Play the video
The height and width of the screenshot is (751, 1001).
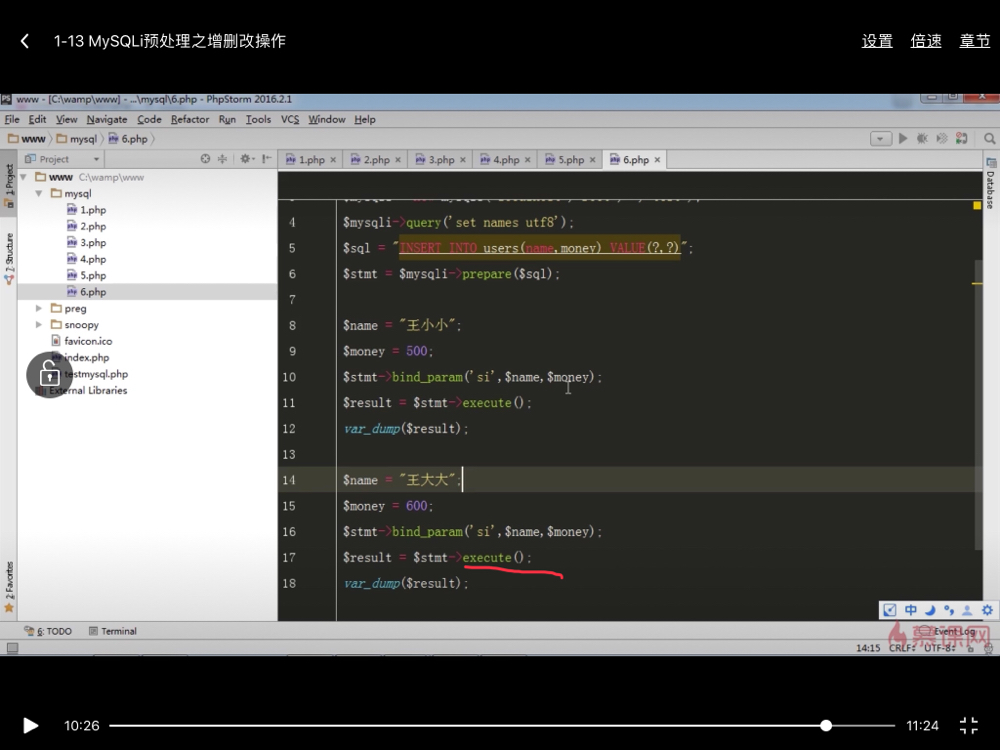(30, 725)
